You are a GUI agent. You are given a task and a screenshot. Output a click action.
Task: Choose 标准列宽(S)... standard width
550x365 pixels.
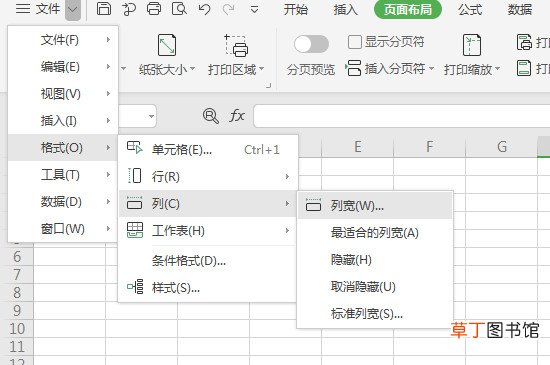click(375, 313)
